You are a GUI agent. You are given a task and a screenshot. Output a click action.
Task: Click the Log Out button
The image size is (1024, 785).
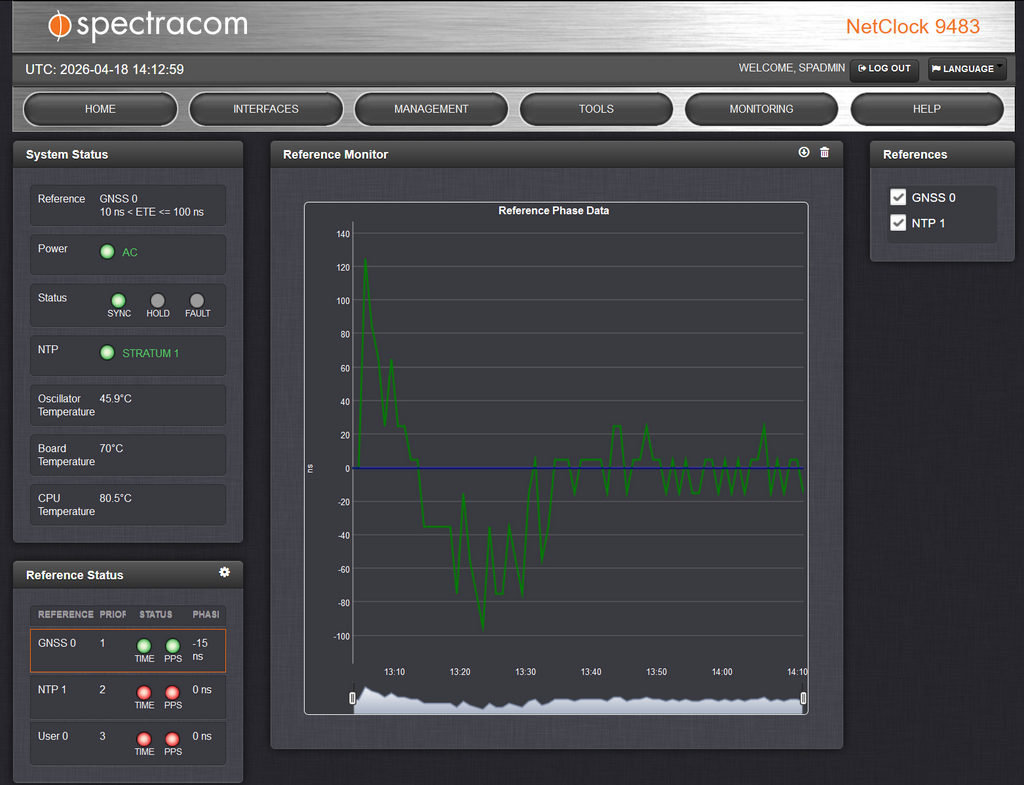coord(884,69)
